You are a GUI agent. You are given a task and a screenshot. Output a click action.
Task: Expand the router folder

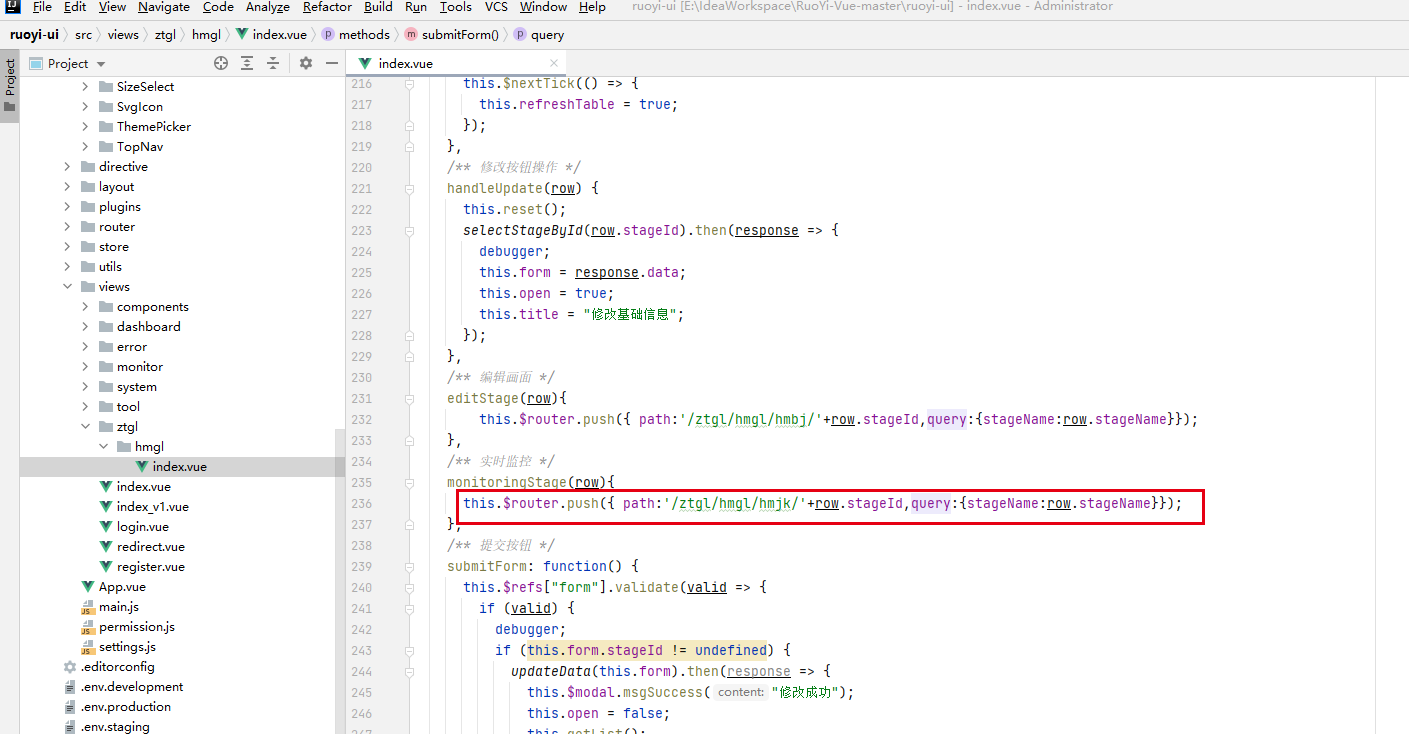[x=67, y=227]
